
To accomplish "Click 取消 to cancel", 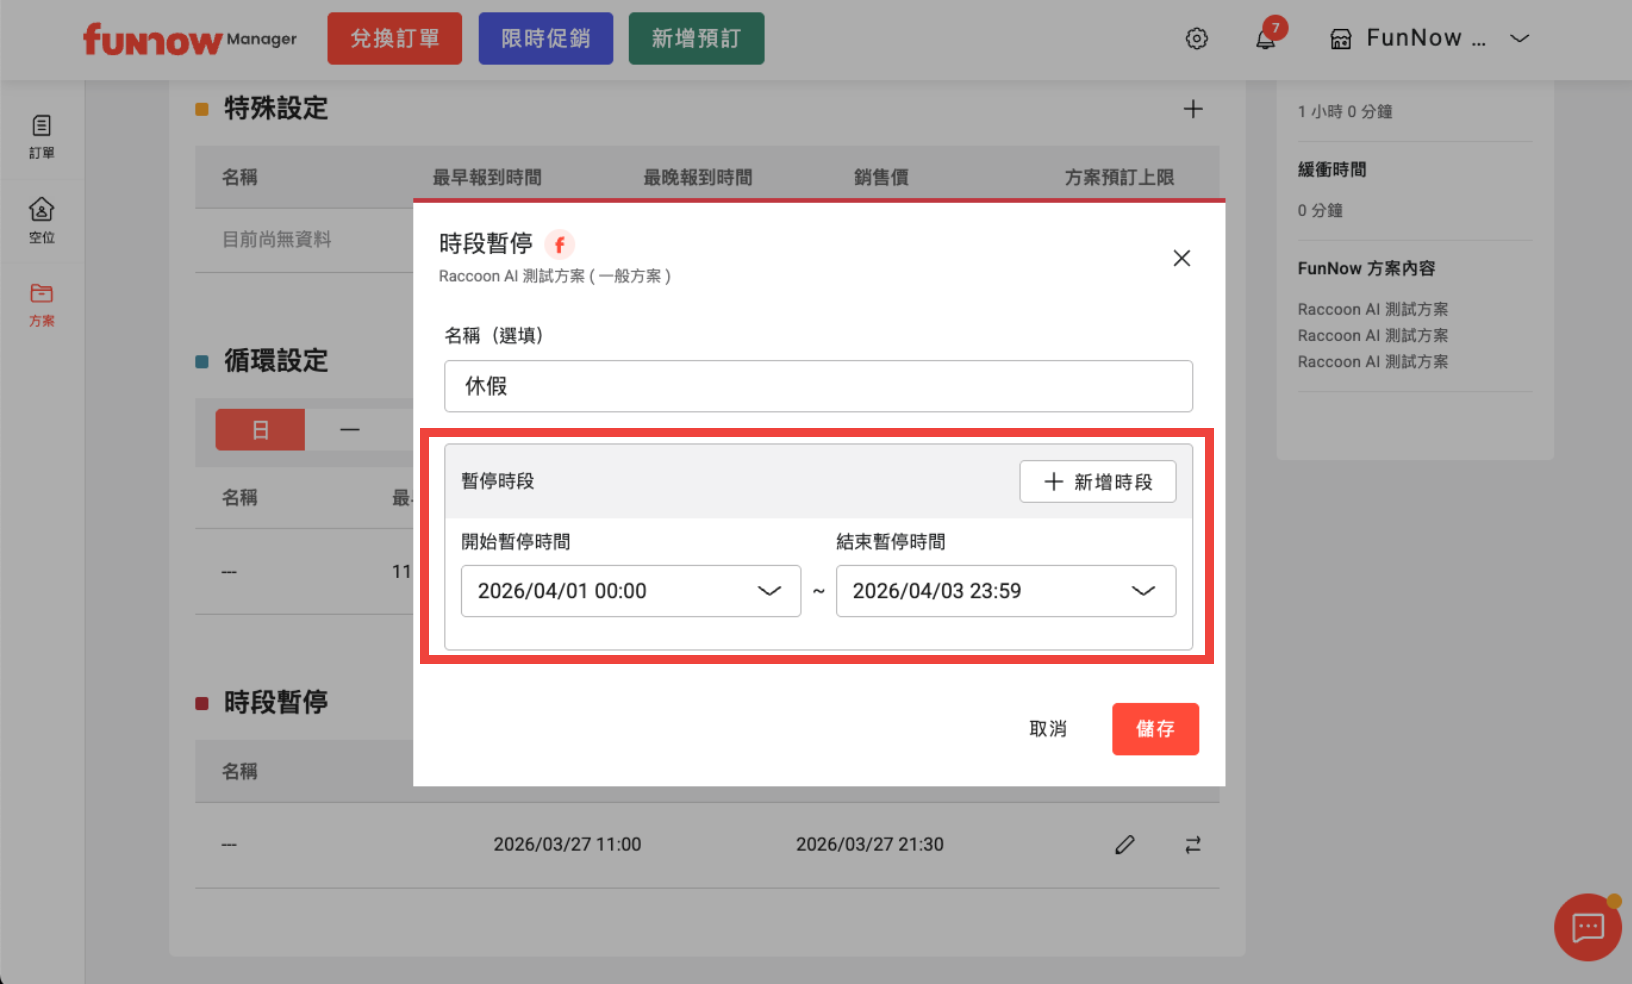I will pyautogui.click(x=1047, y=729).
